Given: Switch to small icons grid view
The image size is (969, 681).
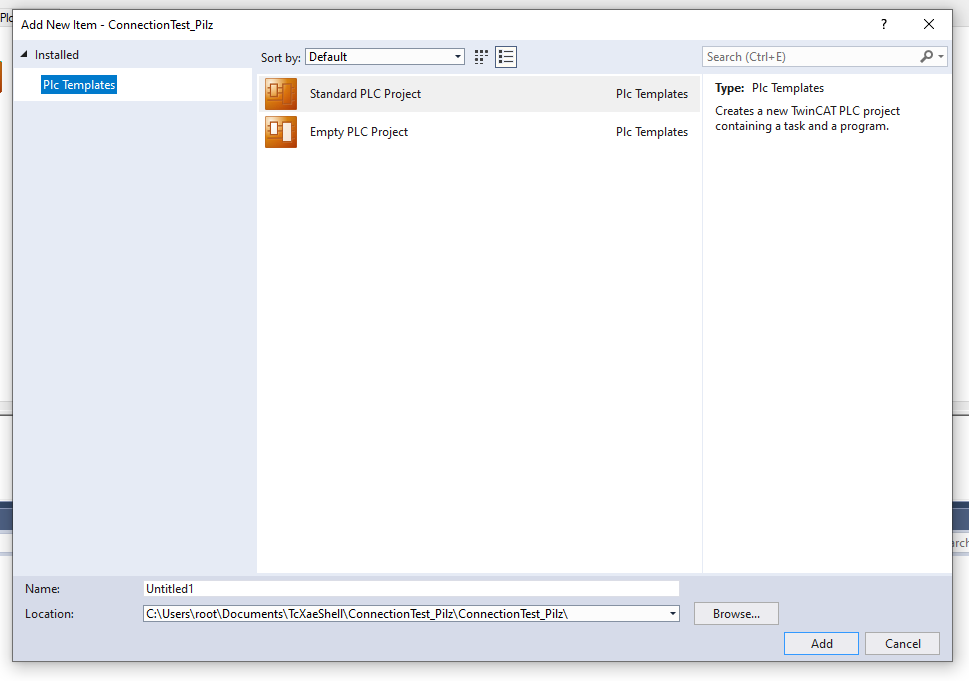Looking at the screenshot, I should click(x=481, y=57).
